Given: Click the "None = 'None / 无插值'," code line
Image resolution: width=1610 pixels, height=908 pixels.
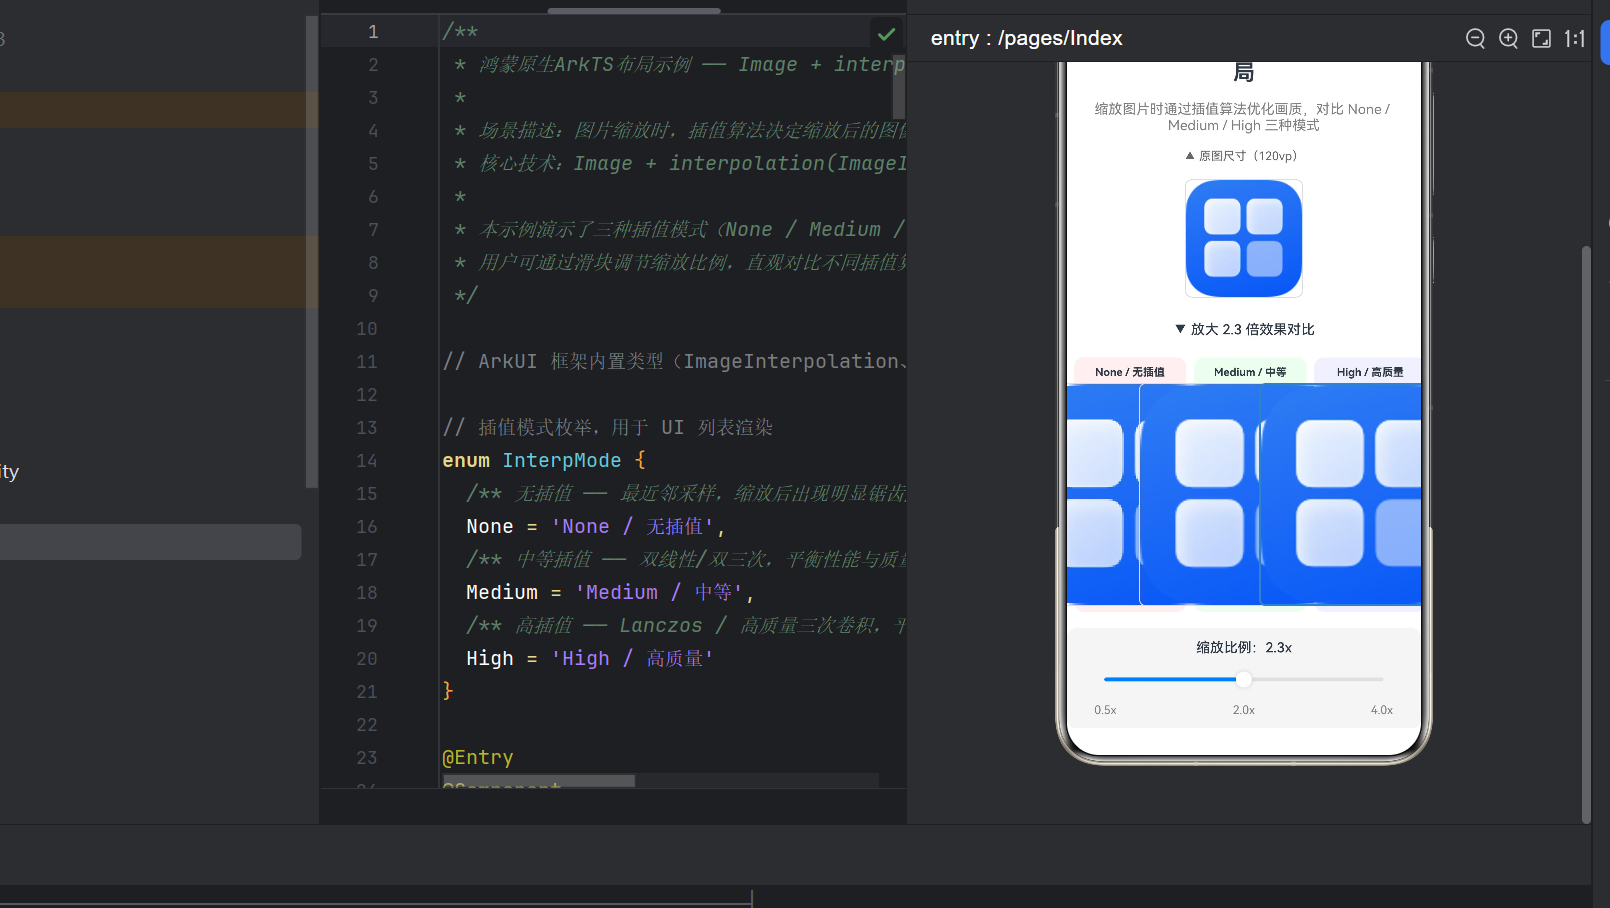Looking at the screenshot, I should pyautogui.click(x=596, y=526).
